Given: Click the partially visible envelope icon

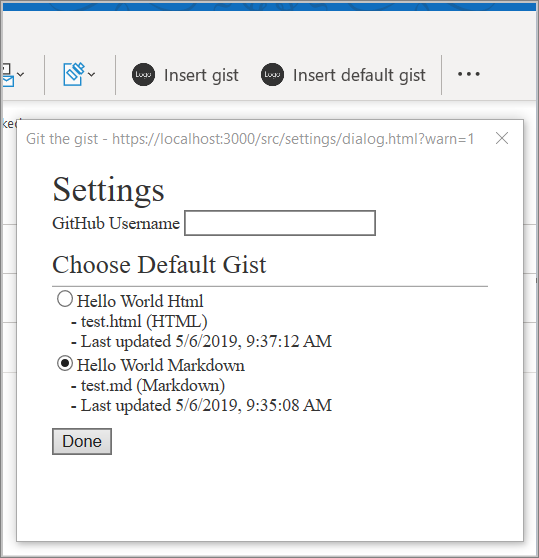Looking at the screenshot, I should pos(7,75).
